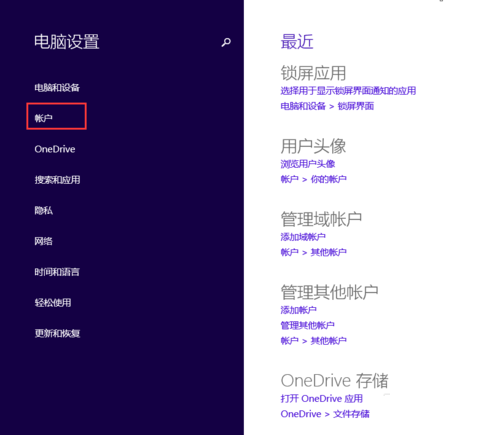Screen dimensions: 500x435
Task: Follow the 电脑和设备 > 锁屏界面 link
Action: (327, 106)
